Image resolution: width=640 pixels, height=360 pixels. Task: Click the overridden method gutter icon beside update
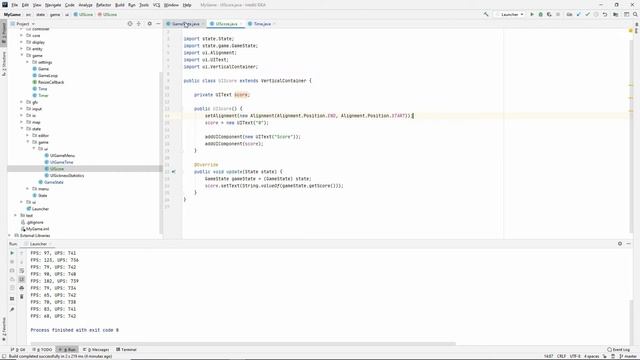coord(173,172)
